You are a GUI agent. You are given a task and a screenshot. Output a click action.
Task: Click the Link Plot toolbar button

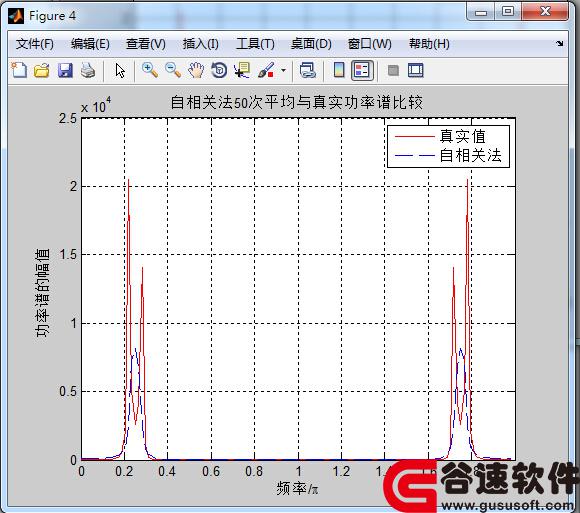pos(307,70)
